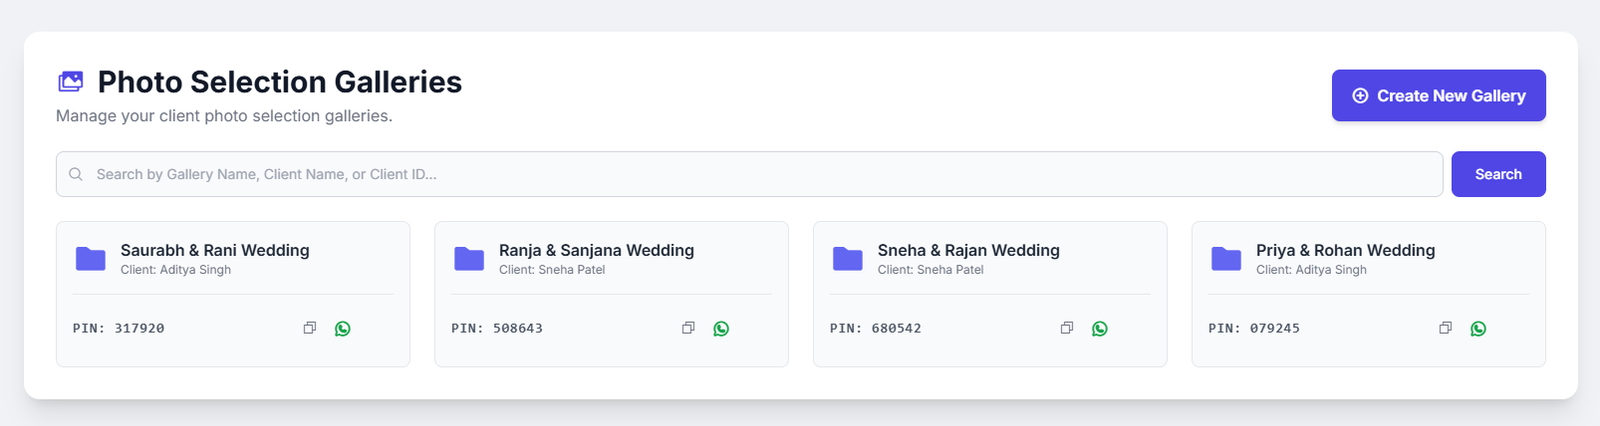Click the Search button
The image size is (1600, 426).
click(x=1498, y=174)
